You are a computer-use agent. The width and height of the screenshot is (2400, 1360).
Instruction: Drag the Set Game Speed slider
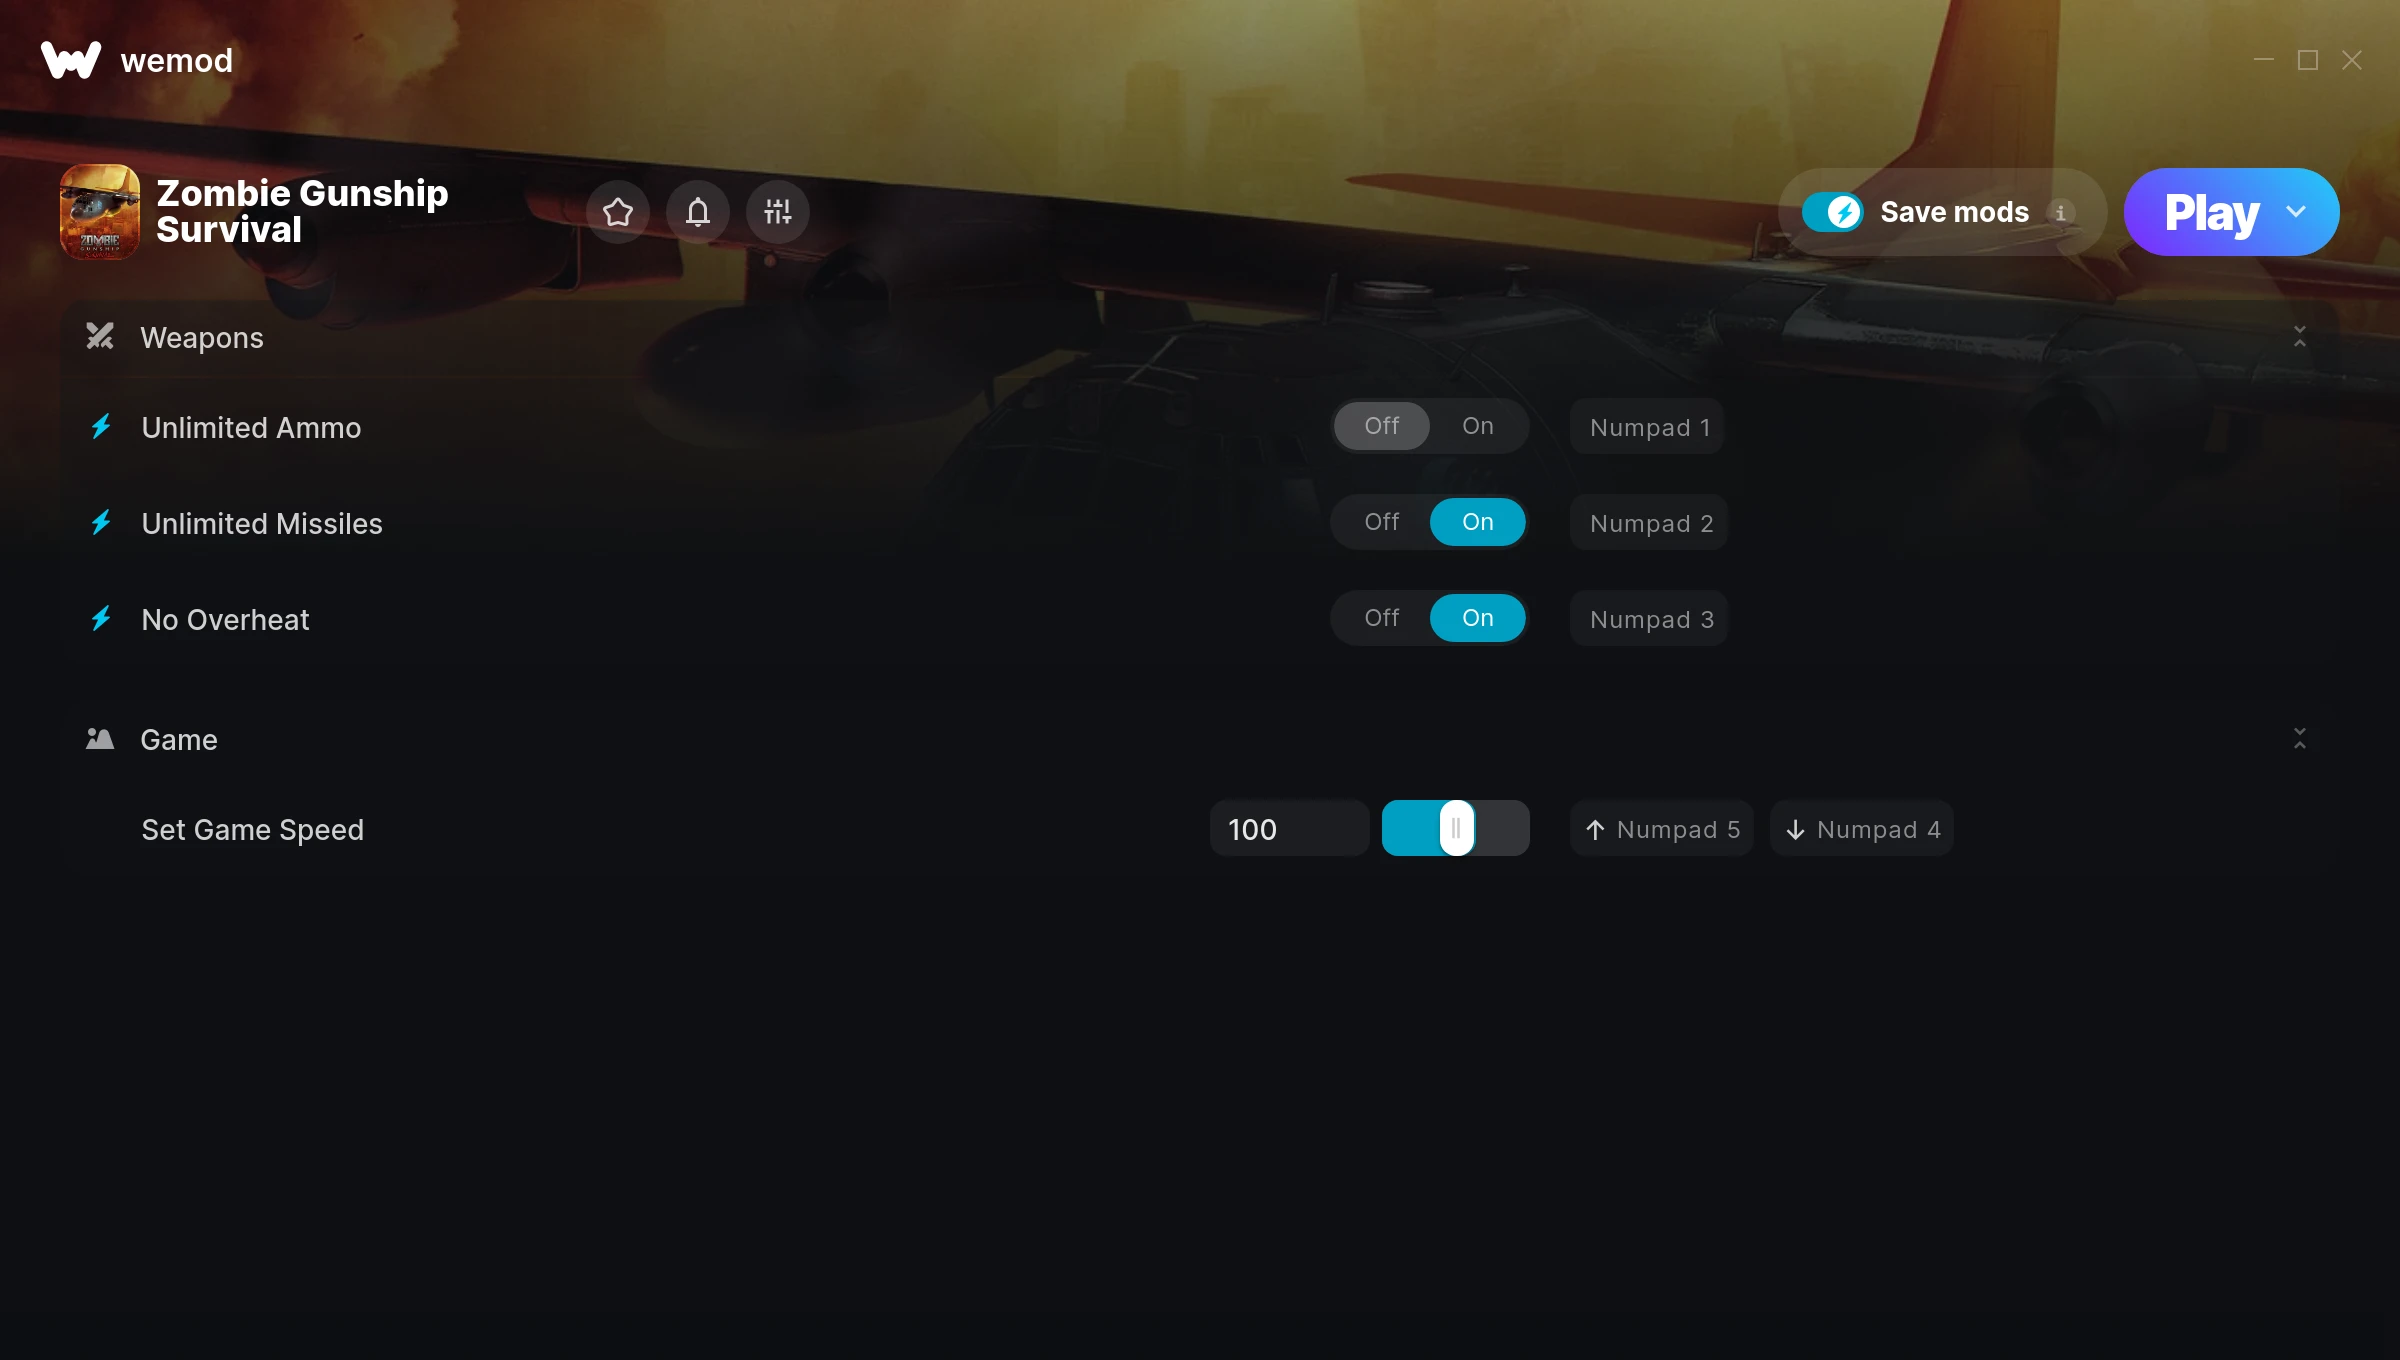[x=1455, y=828]
